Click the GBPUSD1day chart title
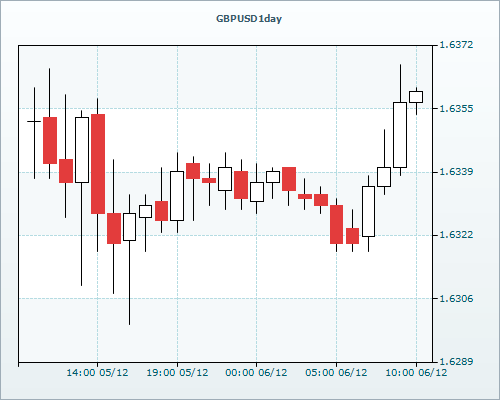The height and width of the screenshot is (400, 500). [249, 19]
